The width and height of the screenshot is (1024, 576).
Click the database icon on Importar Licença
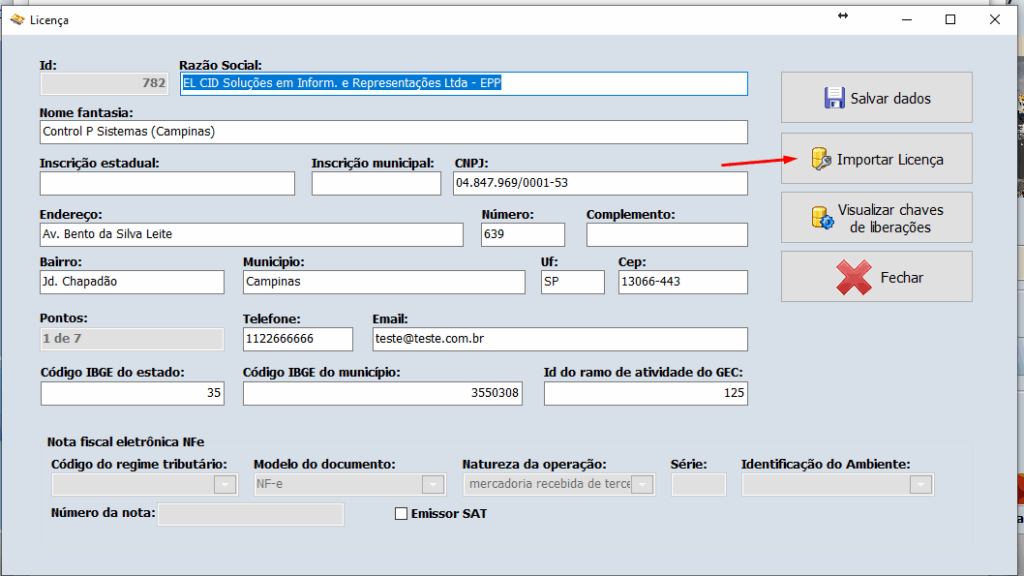pyautogui.click(x=823, y=158)
